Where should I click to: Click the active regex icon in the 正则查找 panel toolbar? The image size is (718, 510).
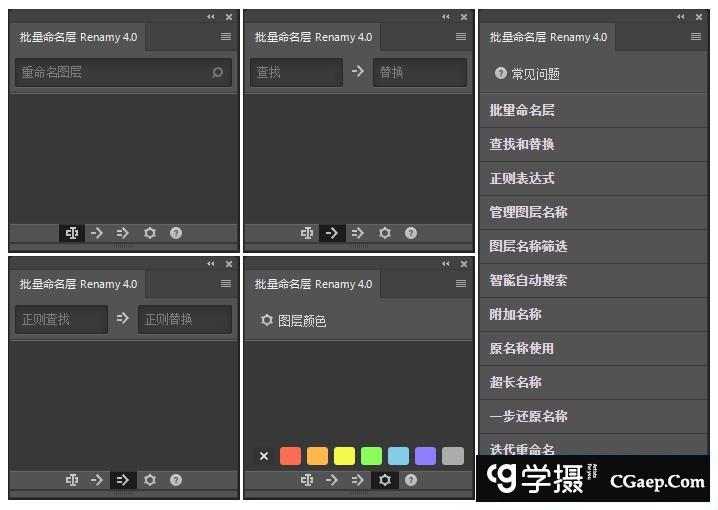pos(123,480)
